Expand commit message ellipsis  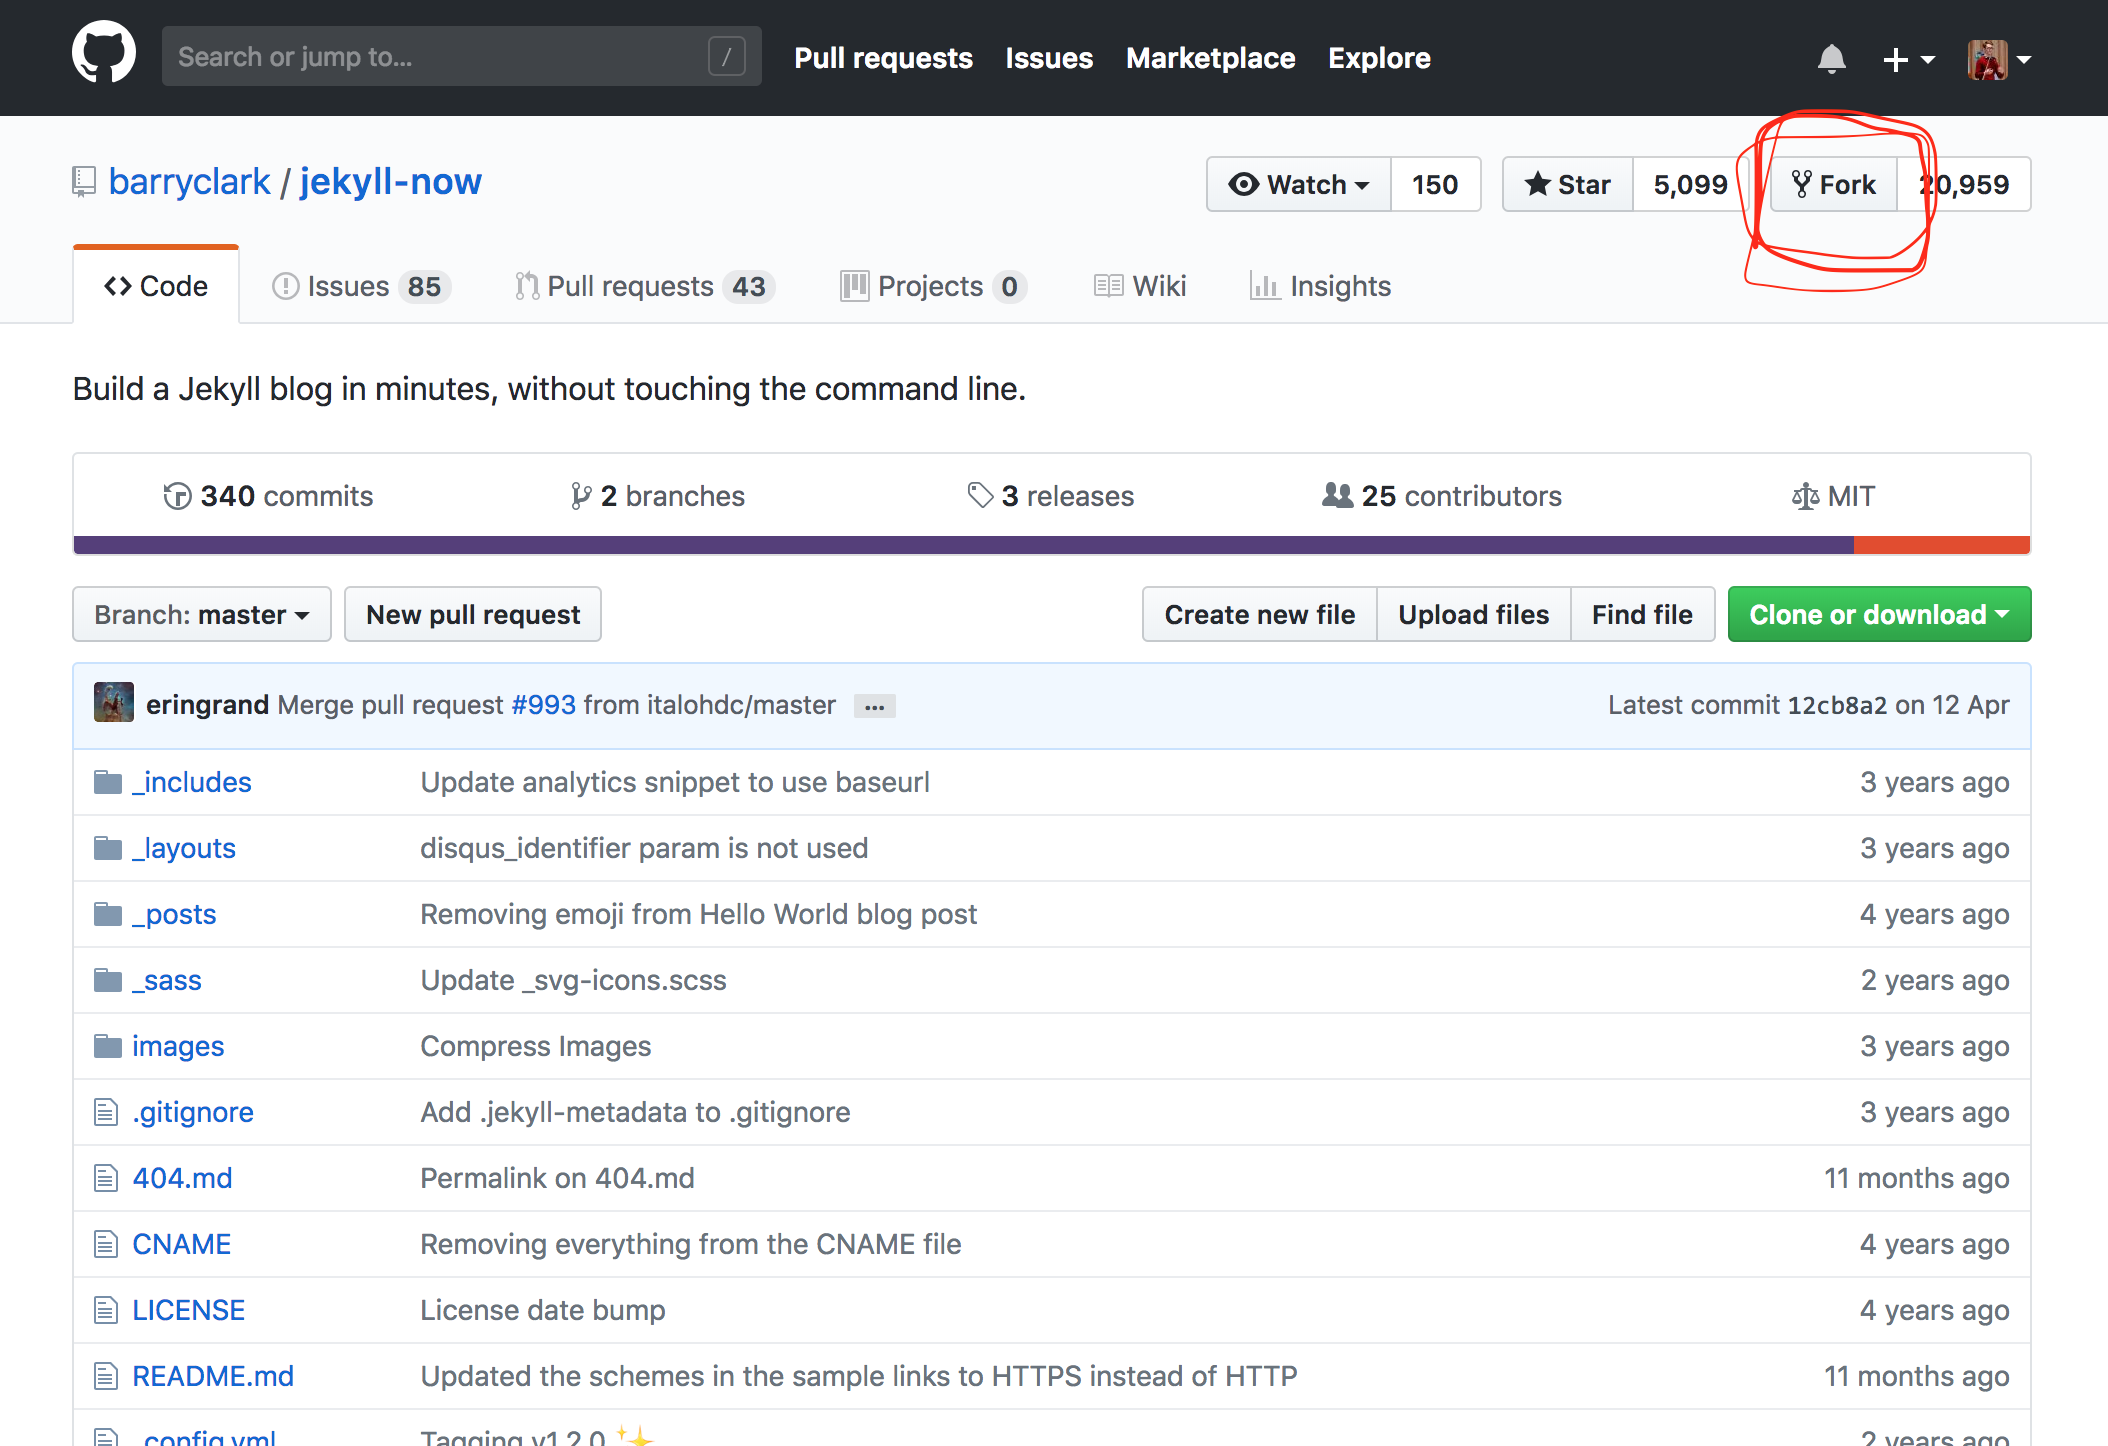coord(875,707)
